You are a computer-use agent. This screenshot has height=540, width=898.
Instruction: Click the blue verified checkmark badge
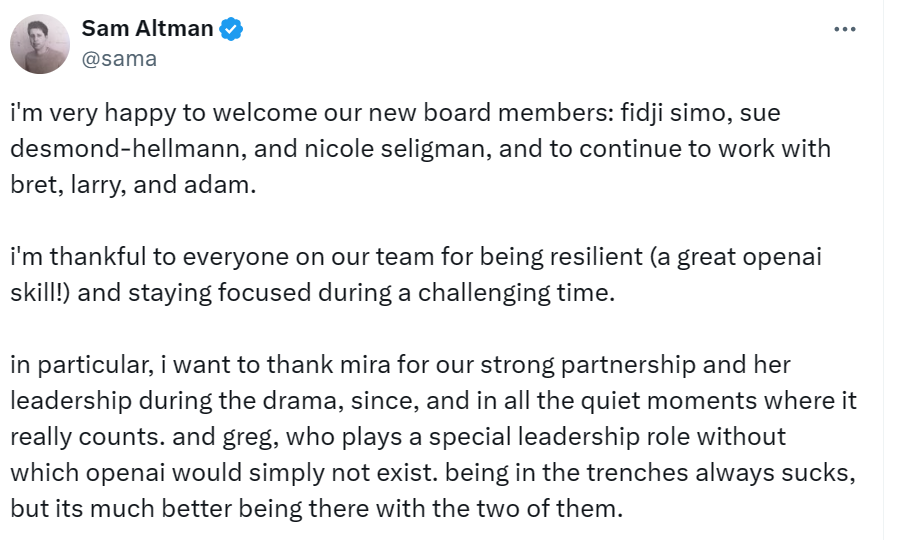[x=232, y=29]
